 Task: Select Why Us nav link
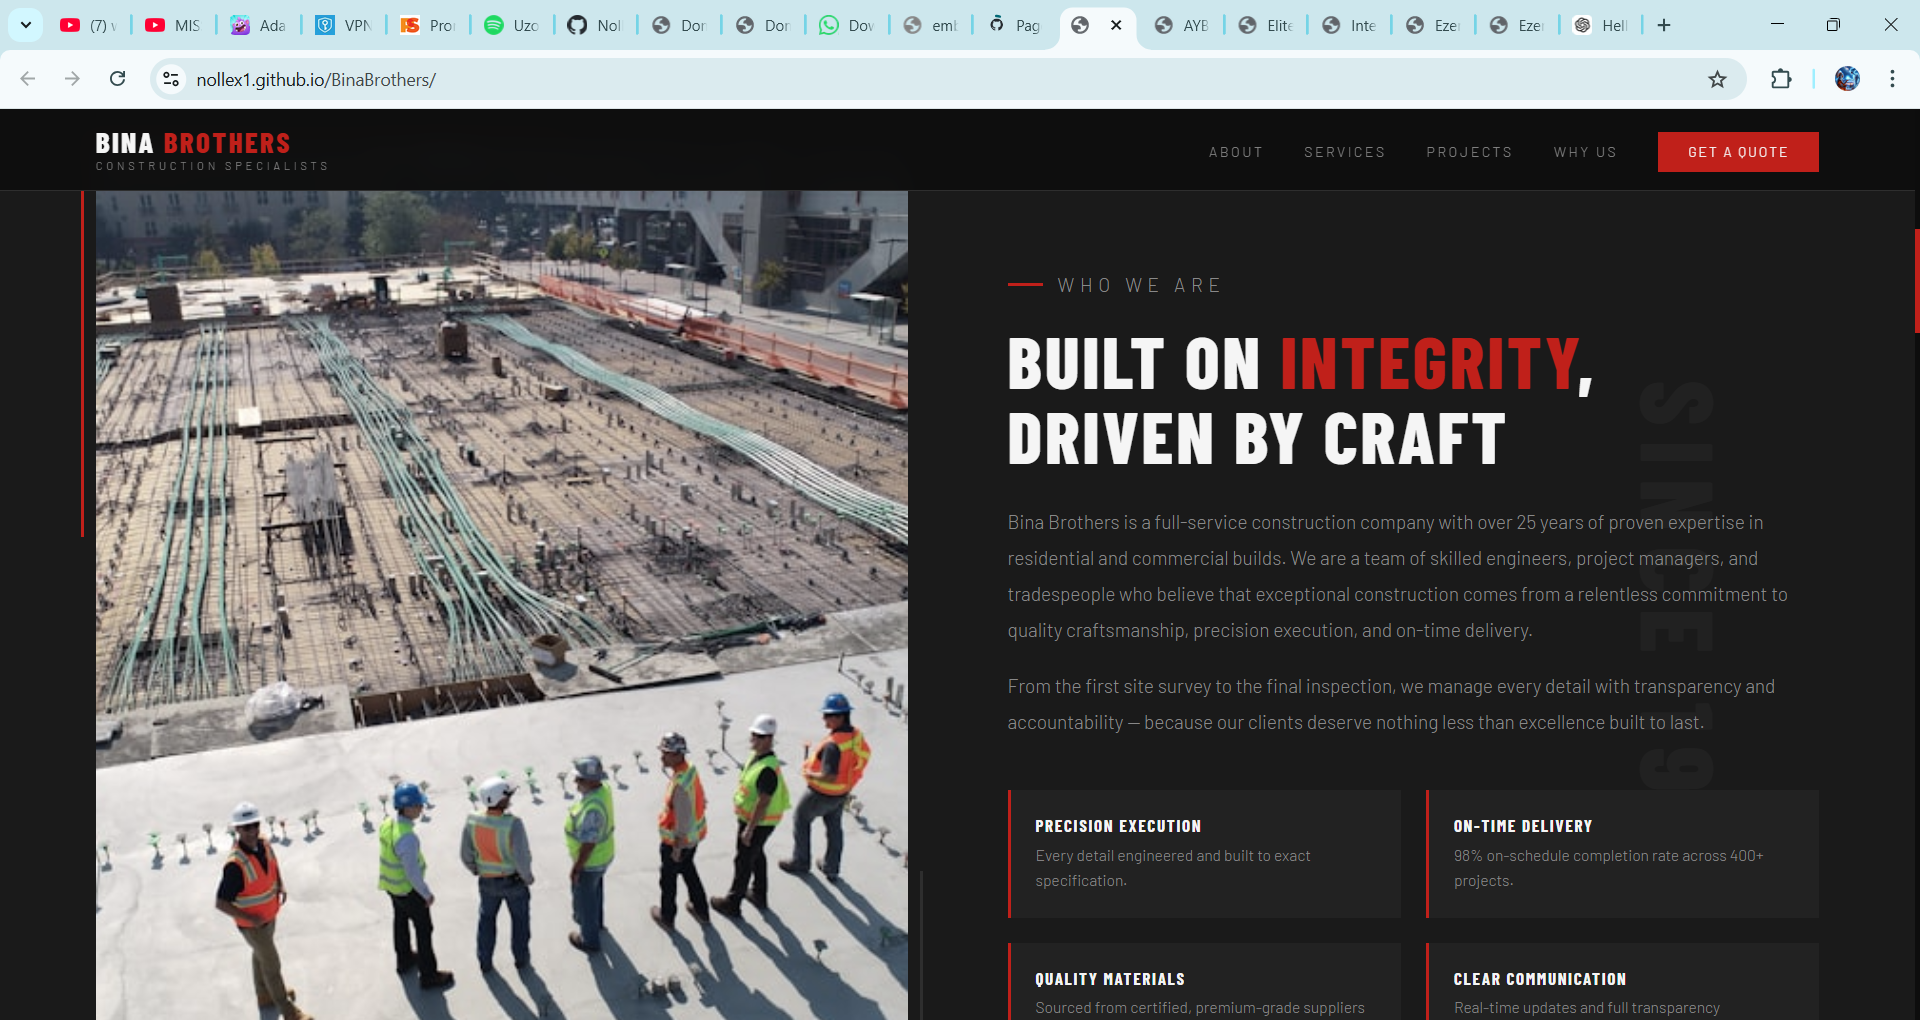pos(1585,152)
